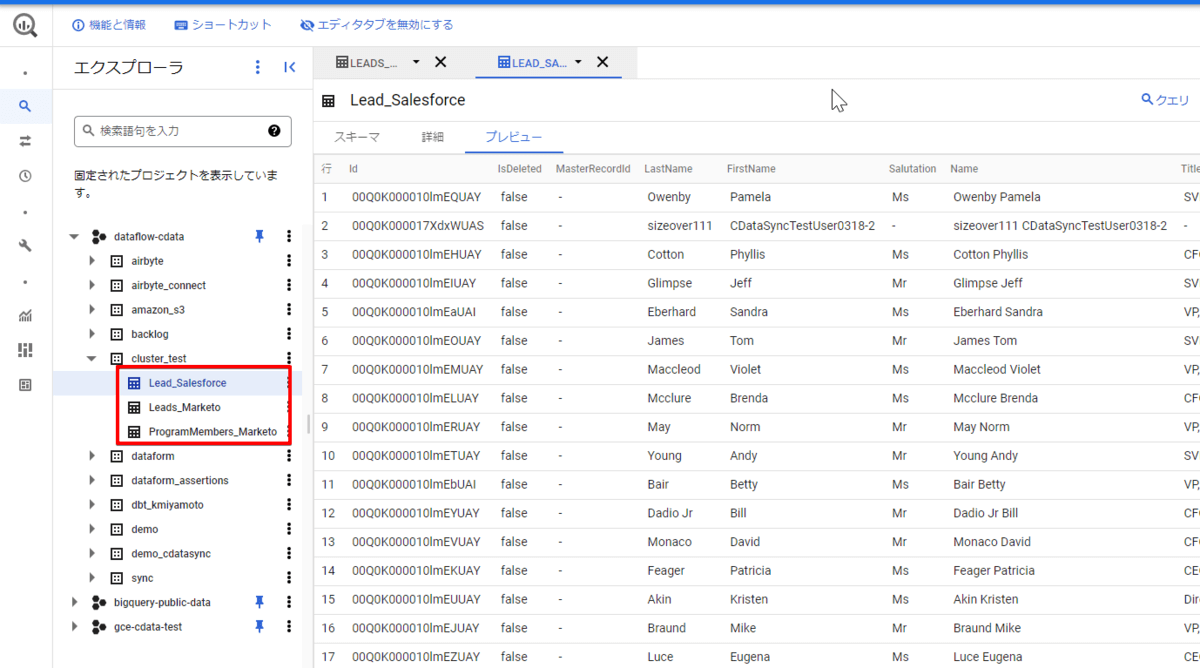The height and width of the screenshot is (668, 1200).
Task: Toggle pin on bigquery-public-data project
Action: 259,602
